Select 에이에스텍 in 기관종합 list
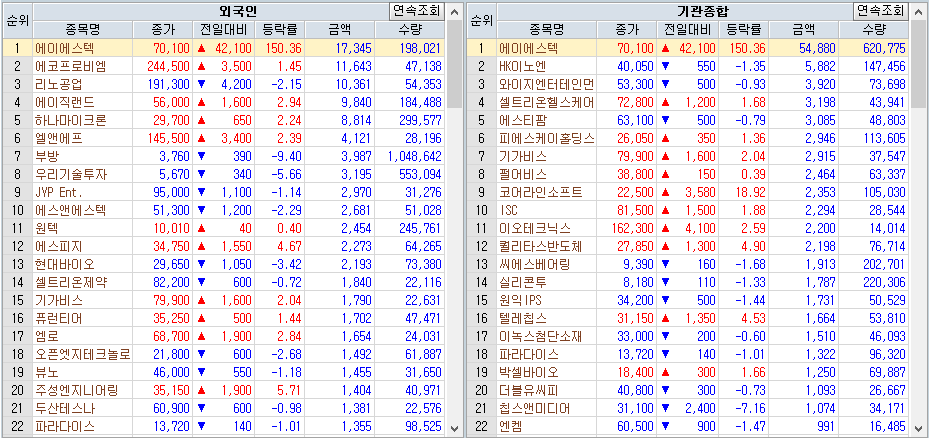The width and height of the screenshot is (930, 438). point(688,48)
